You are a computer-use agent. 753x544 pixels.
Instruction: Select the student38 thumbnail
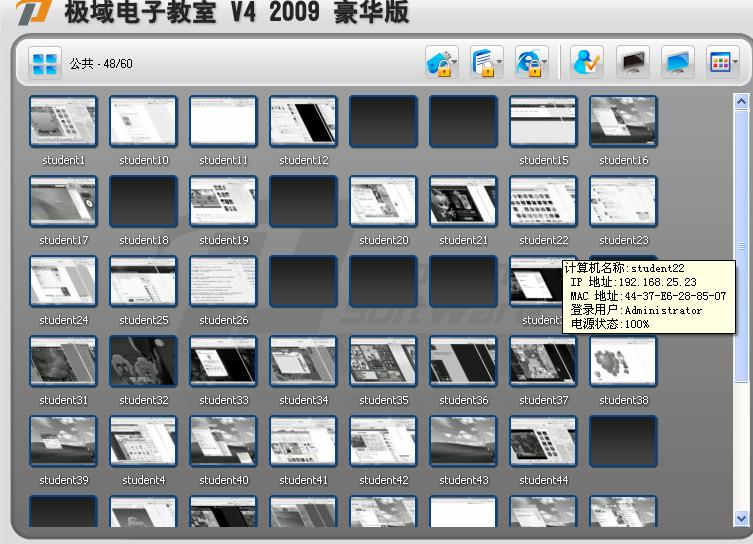tap(623, 361)
